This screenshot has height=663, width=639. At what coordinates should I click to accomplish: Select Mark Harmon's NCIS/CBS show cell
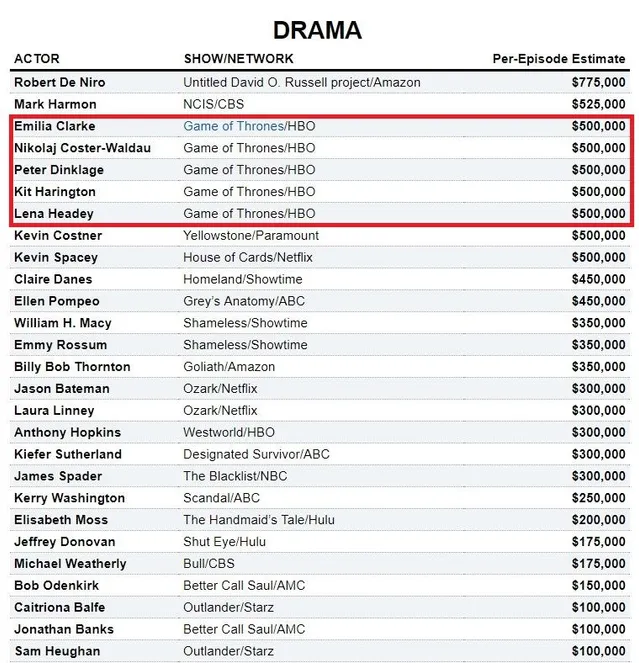213,104
